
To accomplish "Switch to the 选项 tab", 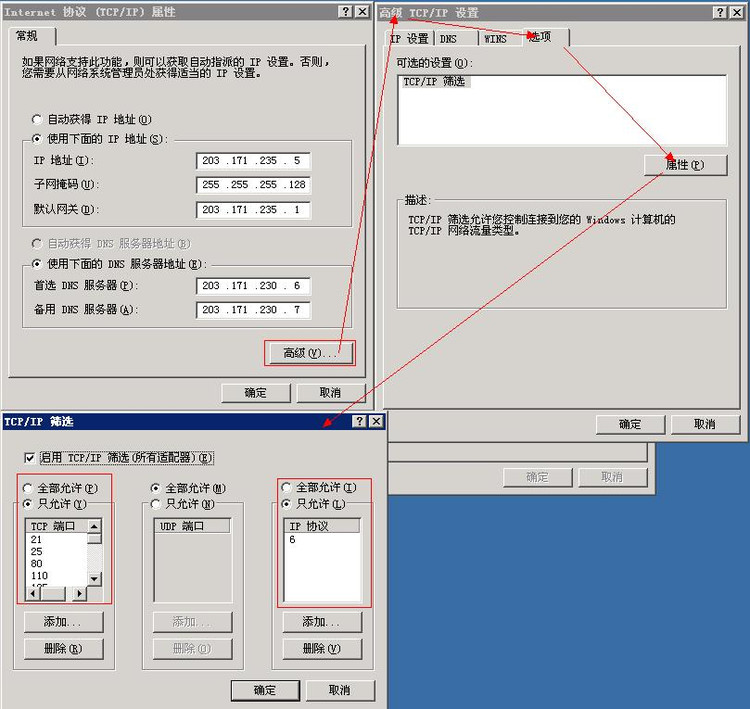I will 545,37.
